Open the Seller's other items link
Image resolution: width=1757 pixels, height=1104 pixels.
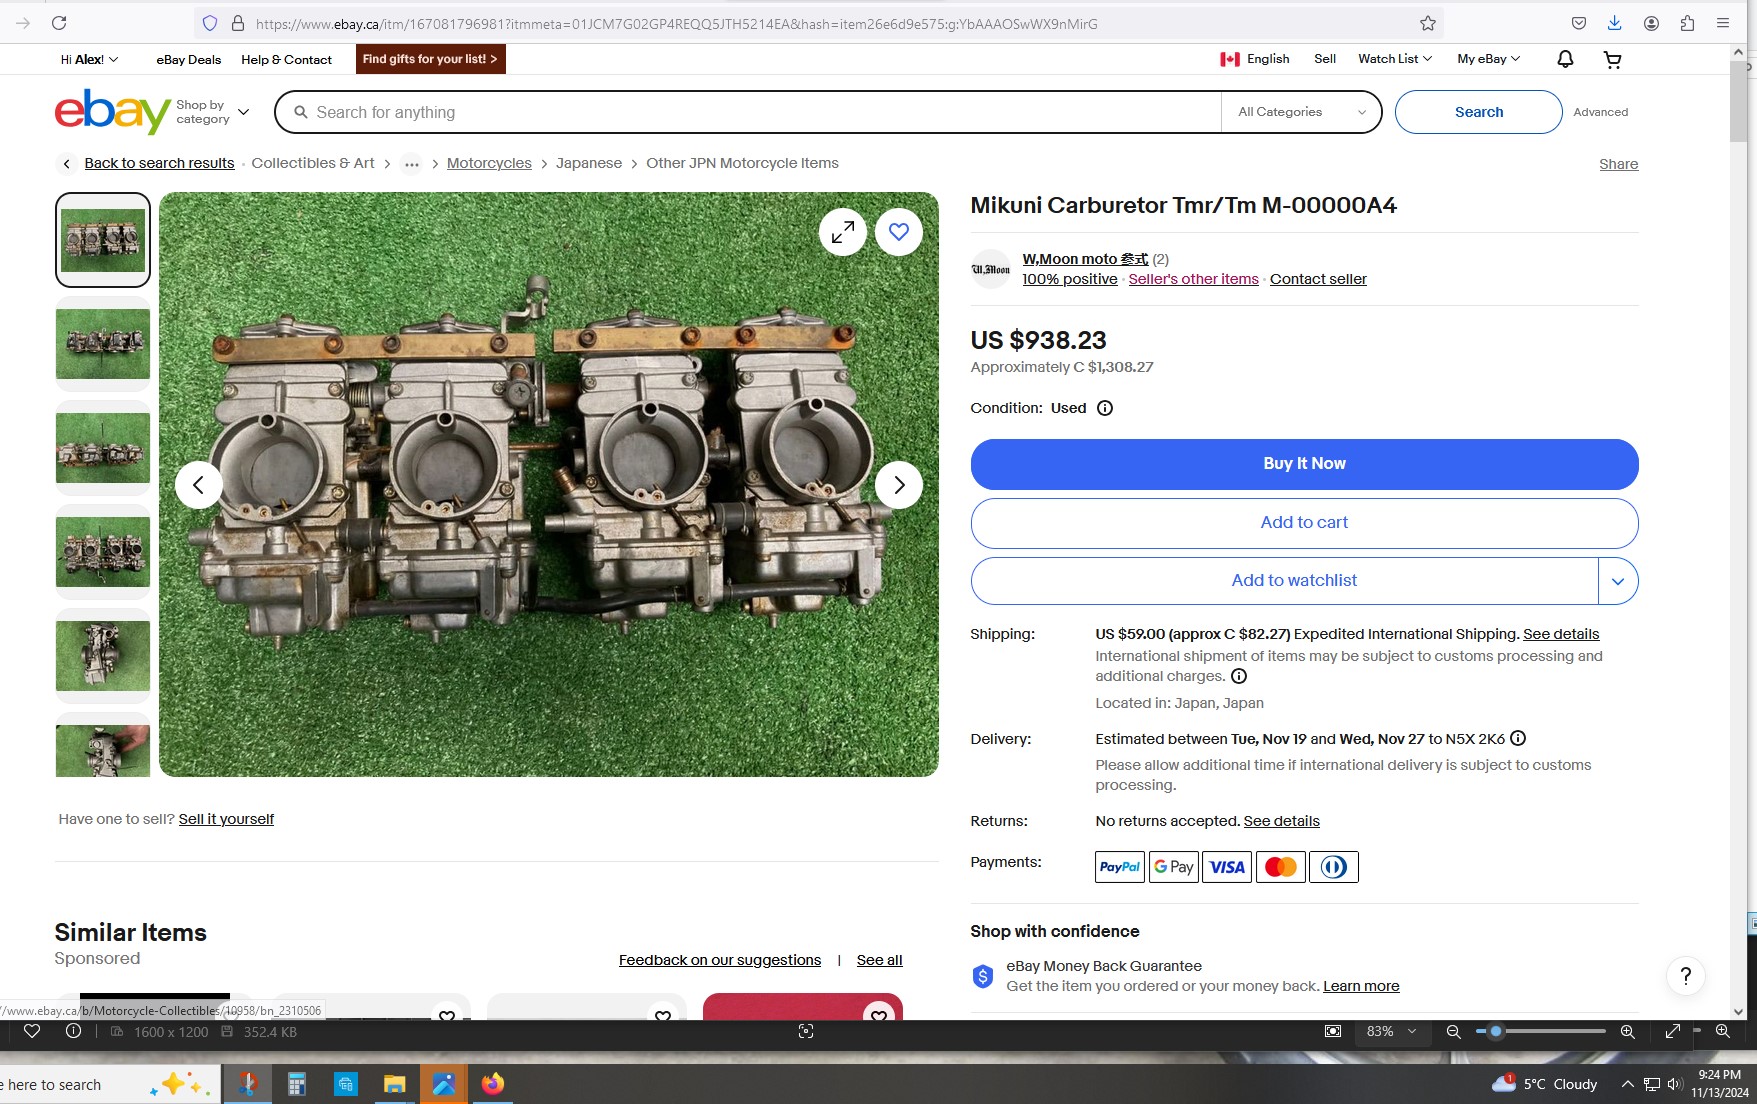coord(1193,279)
